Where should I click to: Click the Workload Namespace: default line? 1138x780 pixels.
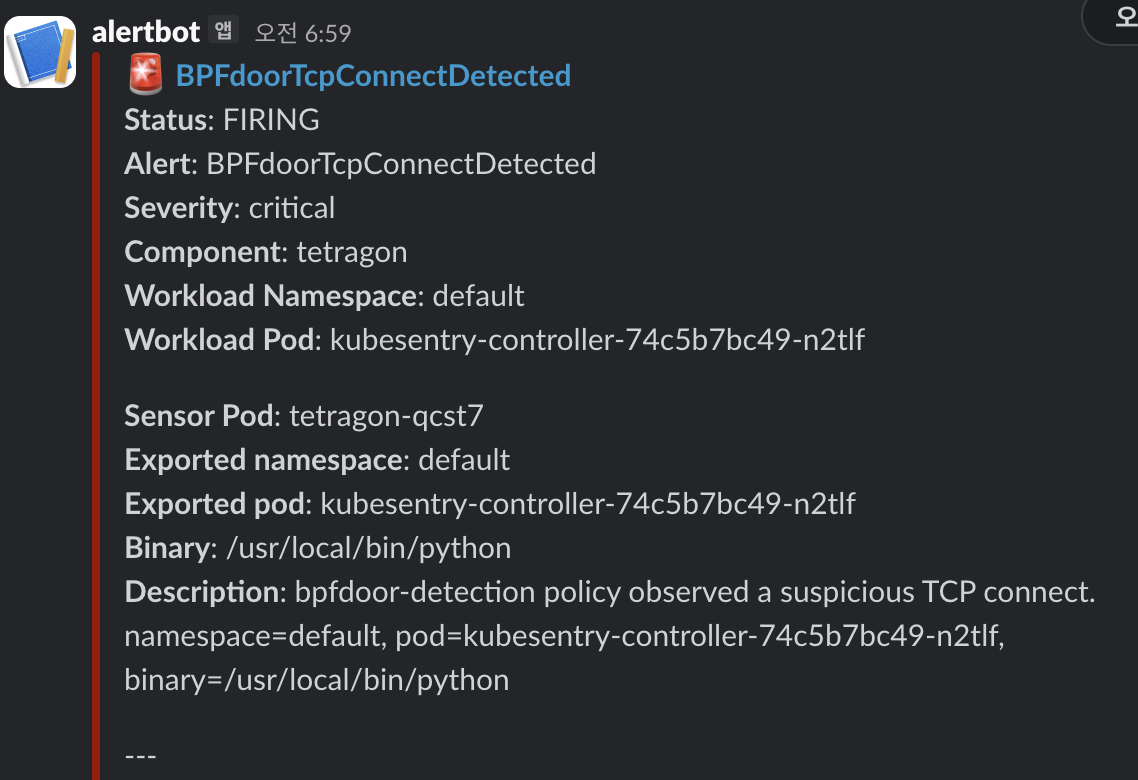(324, 296)
